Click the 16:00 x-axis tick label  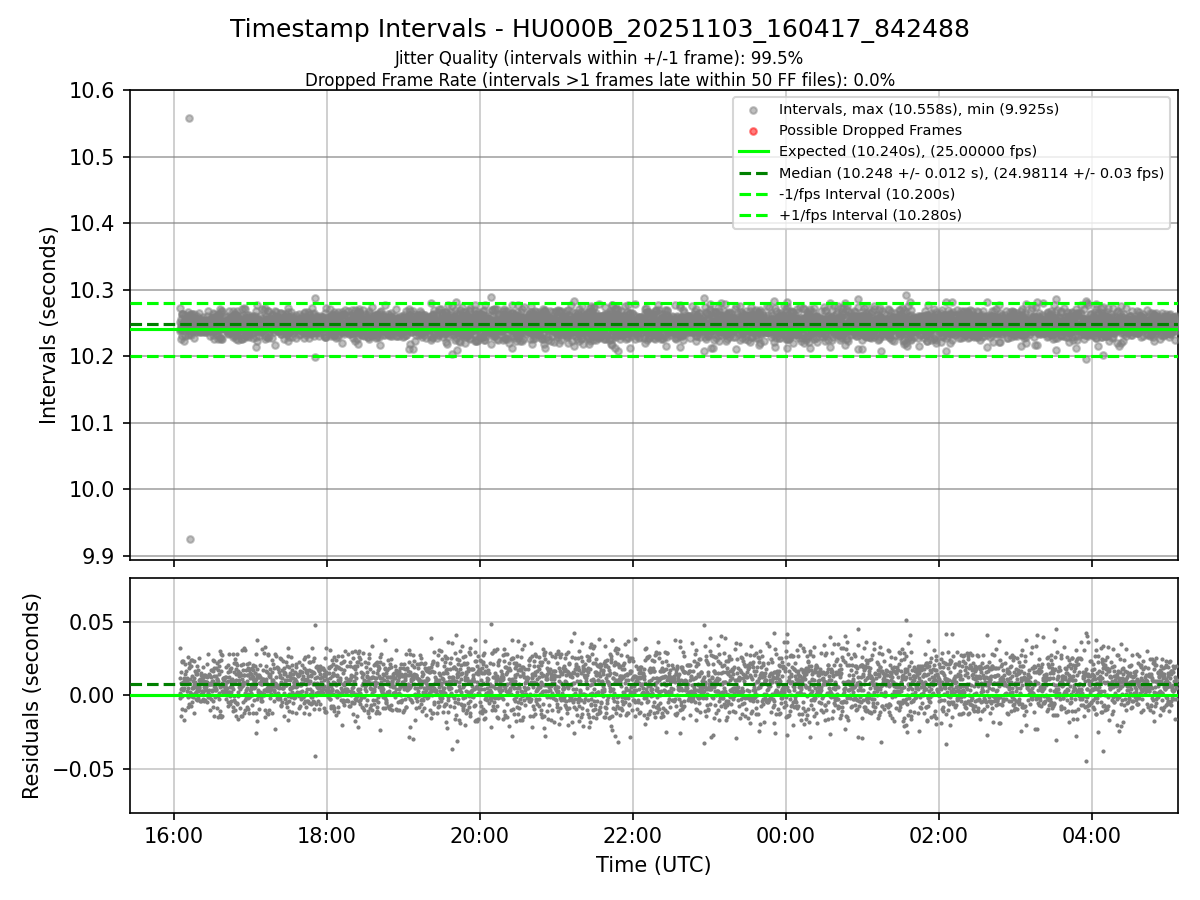coord(174,834)
